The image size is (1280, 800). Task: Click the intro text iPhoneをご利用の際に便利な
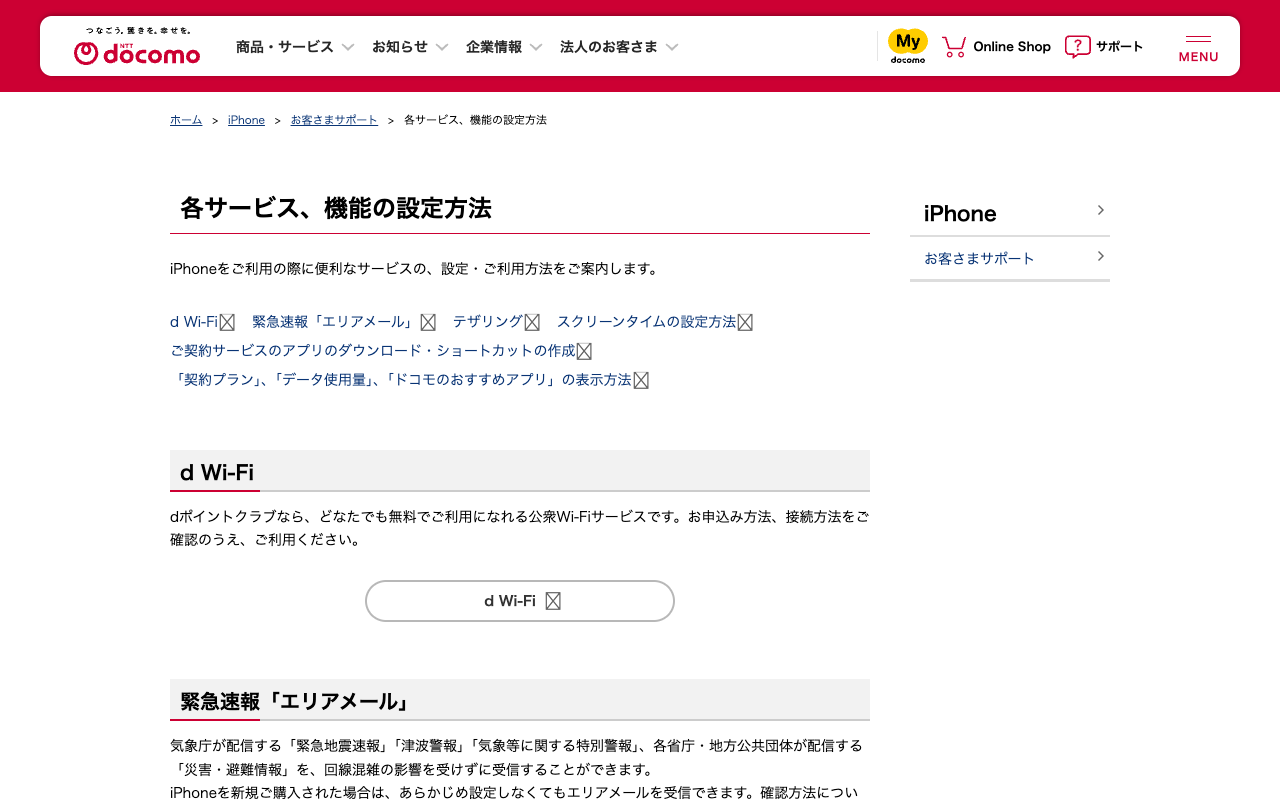(x=415, y=268)
